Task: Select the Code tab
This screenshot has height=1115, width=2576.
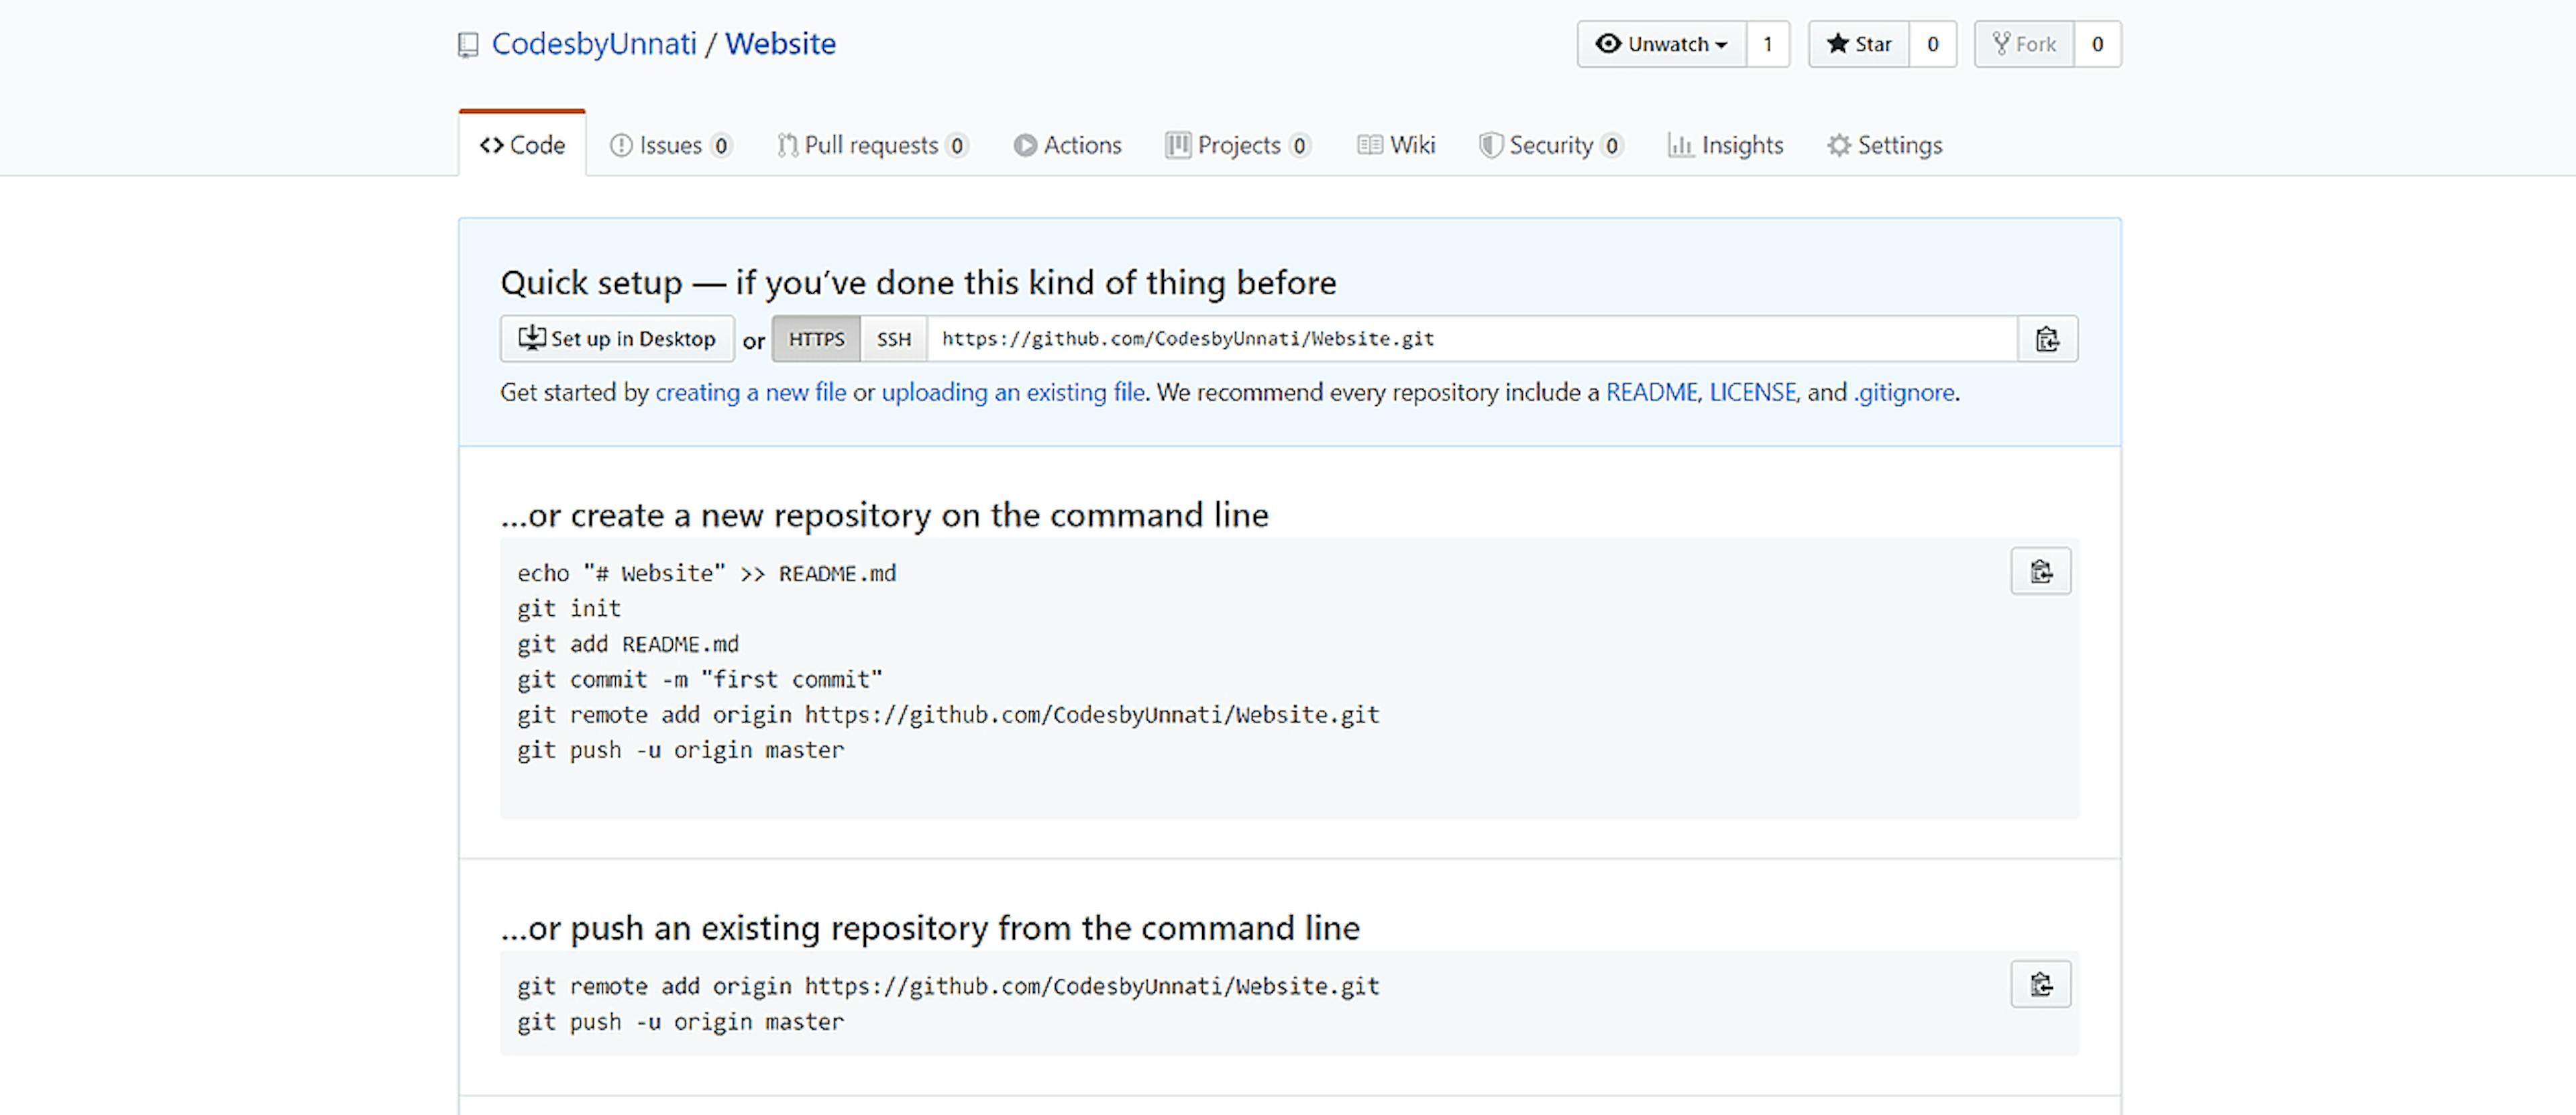Action: pos(523,143)
